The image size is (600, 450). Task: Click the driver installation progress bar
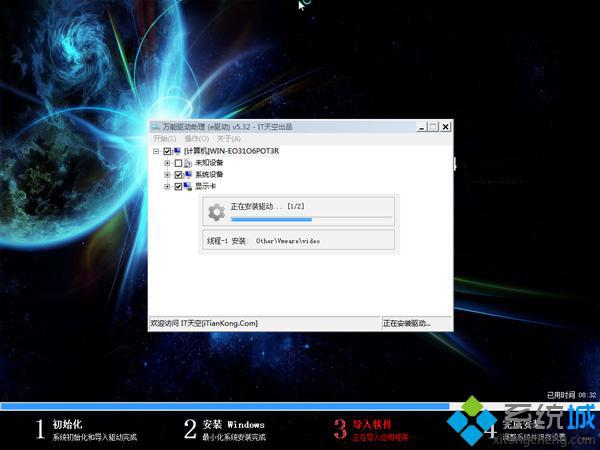[x=310, y=217]
